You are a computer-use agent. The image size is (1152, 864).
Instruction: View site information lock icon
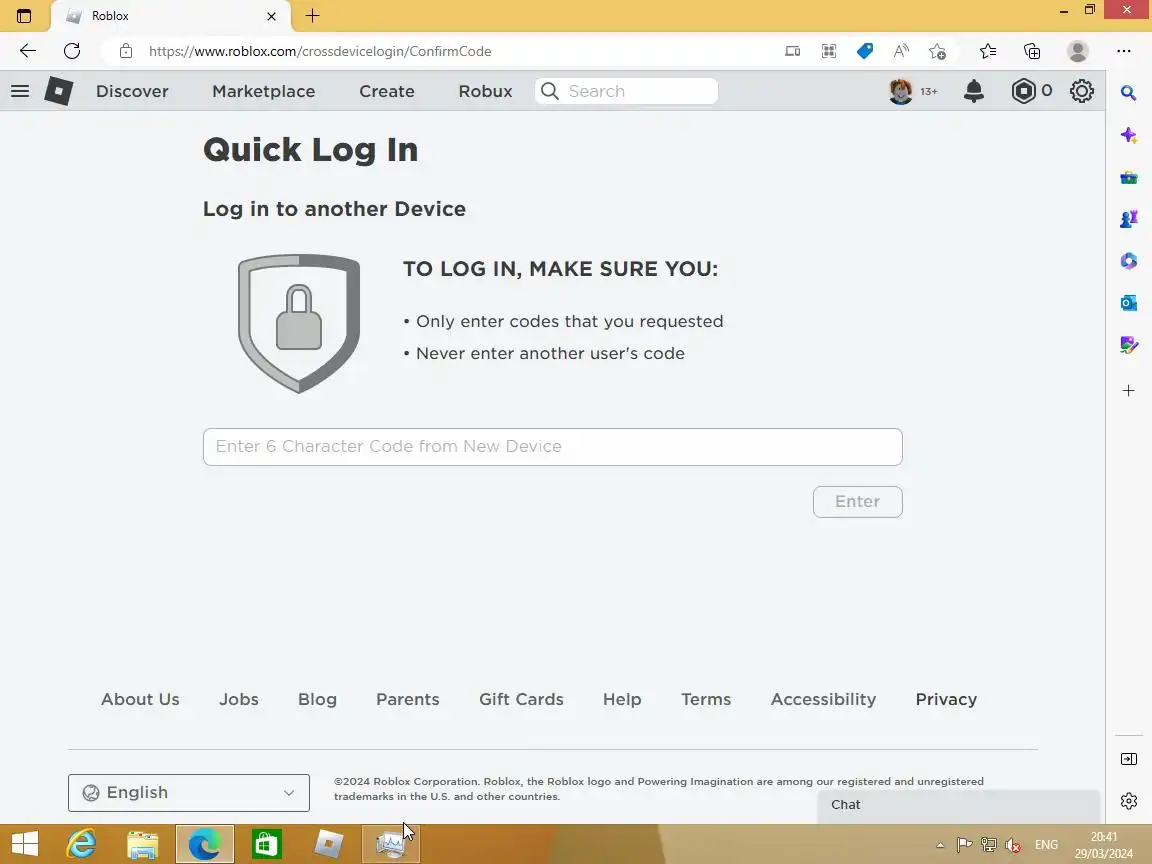coord(126,51)
